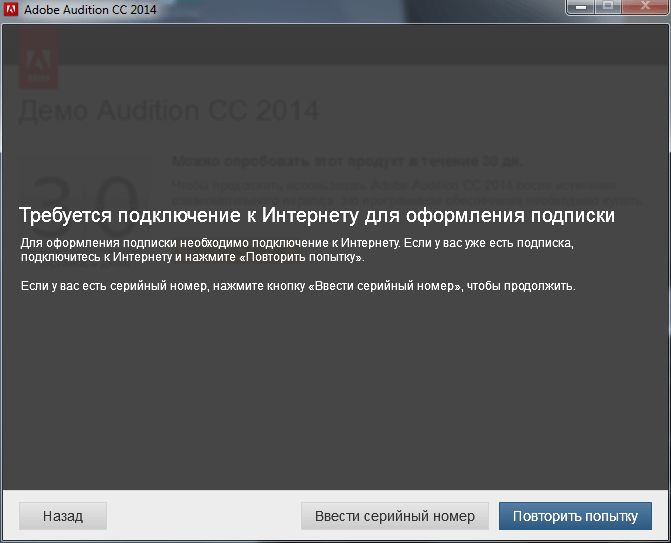Click the dimmed Adobe logo in the dialog

click(x=38, y=58)
